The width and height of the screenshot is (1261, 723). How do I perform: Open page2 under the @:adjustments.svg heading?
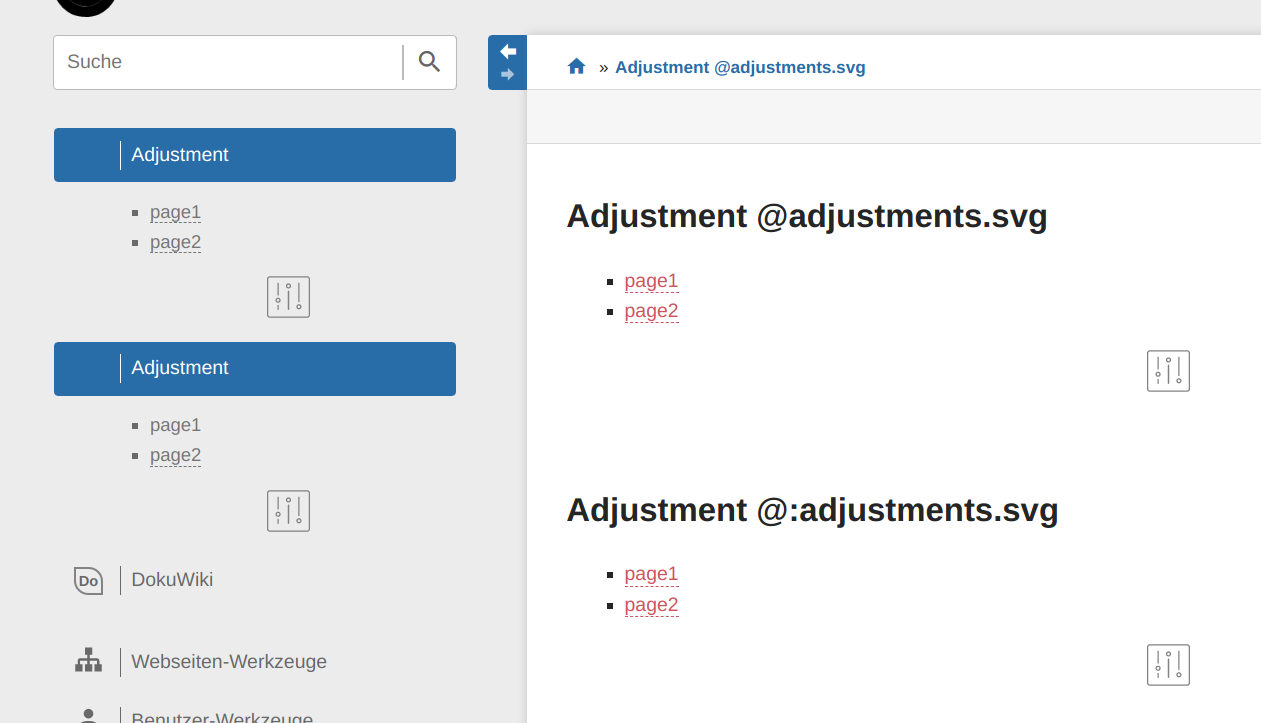pyautogui.click(x=651, y=604)
